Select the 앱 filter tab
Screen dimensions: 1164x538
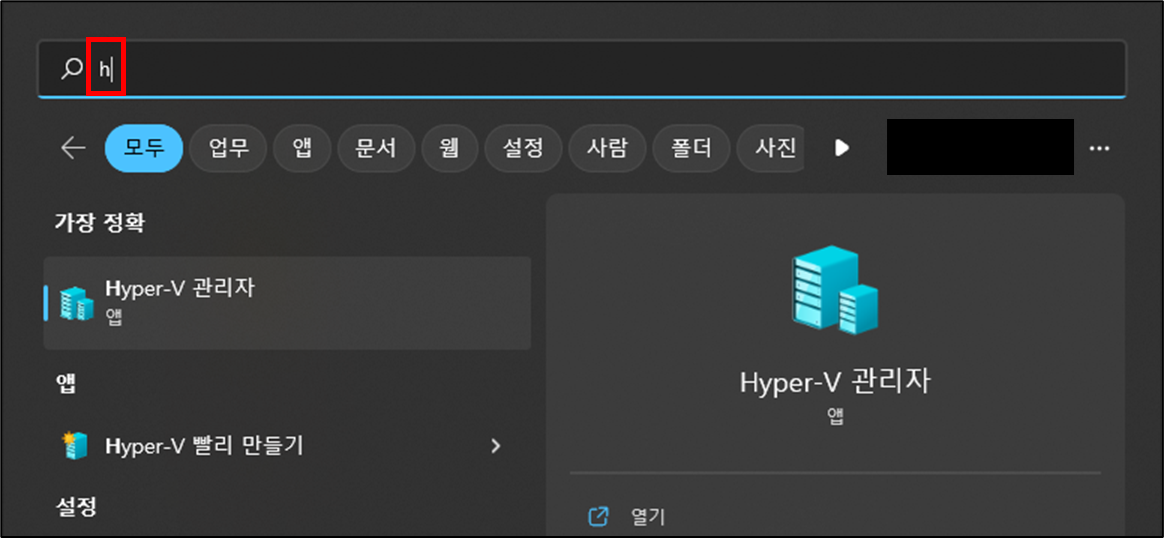[x=302, y=148]
